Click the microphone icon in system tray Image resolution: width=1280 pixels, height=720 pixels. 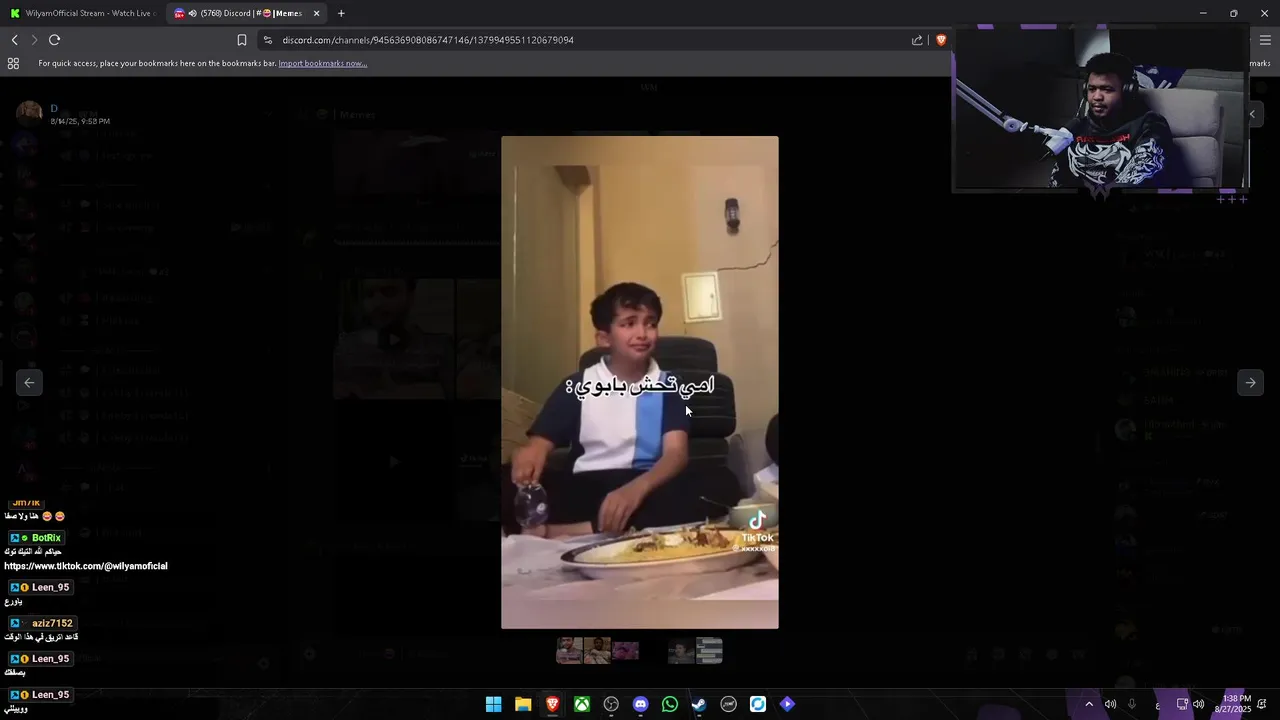point(1132,704)
